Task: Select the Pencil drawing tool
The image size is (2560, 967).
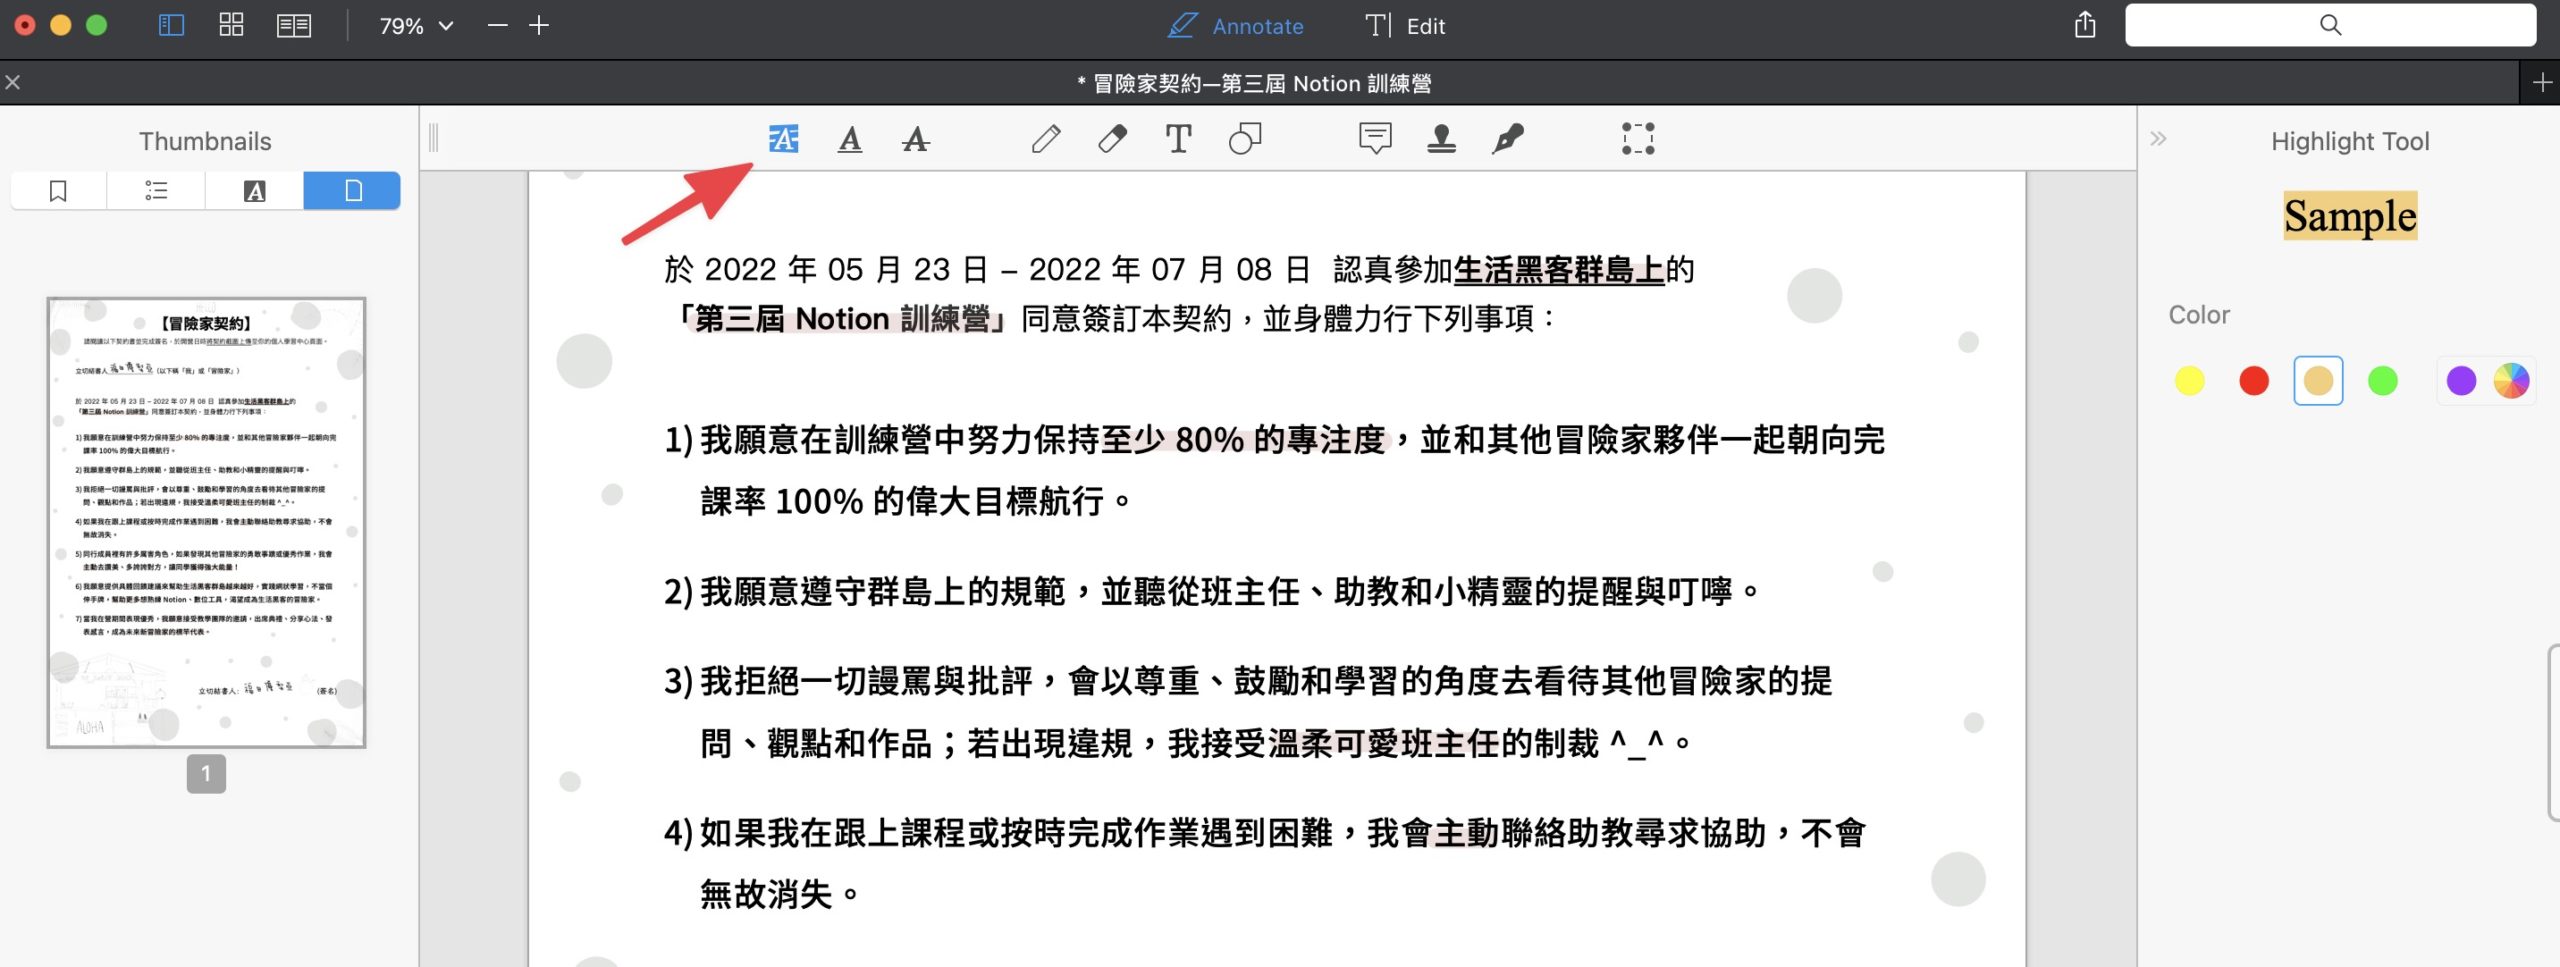Action: coord(1046,139)
